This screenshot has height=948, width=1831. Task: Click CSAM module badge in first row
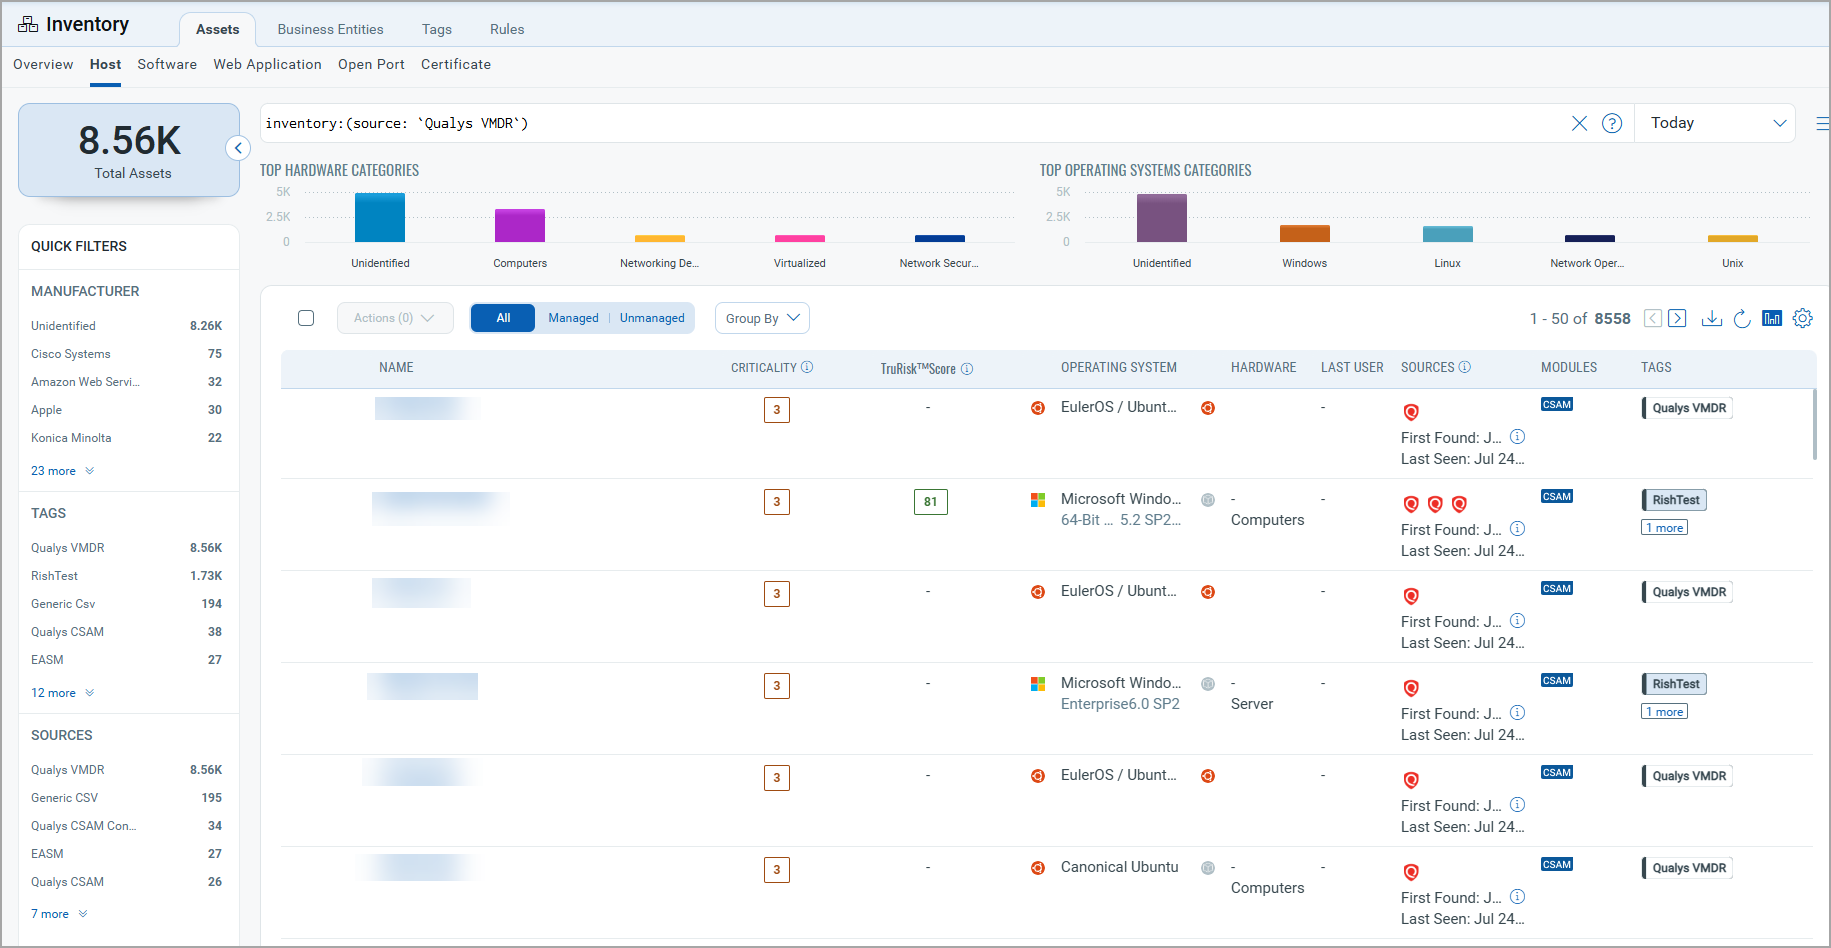click(1557, 405)
